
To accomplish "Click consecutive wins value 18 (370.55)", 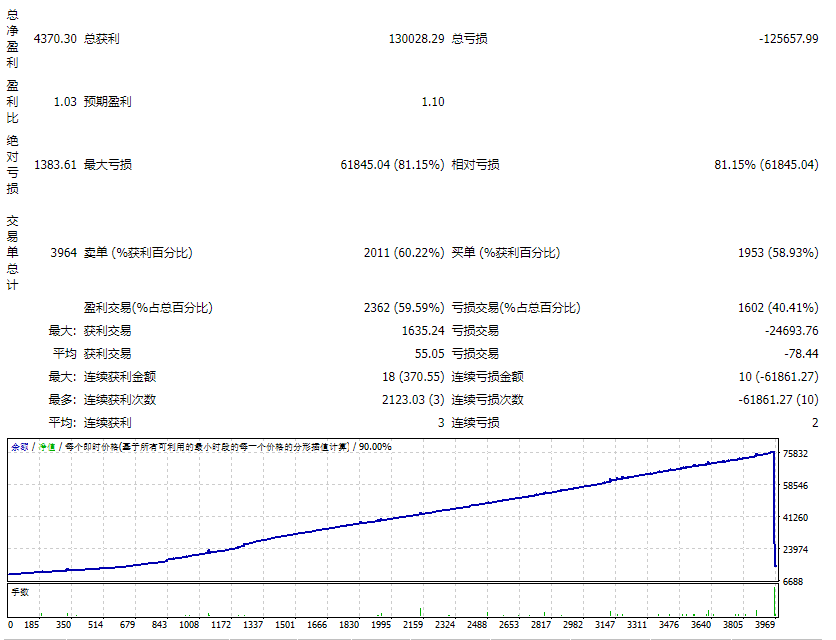I will [x=413, y=377].
